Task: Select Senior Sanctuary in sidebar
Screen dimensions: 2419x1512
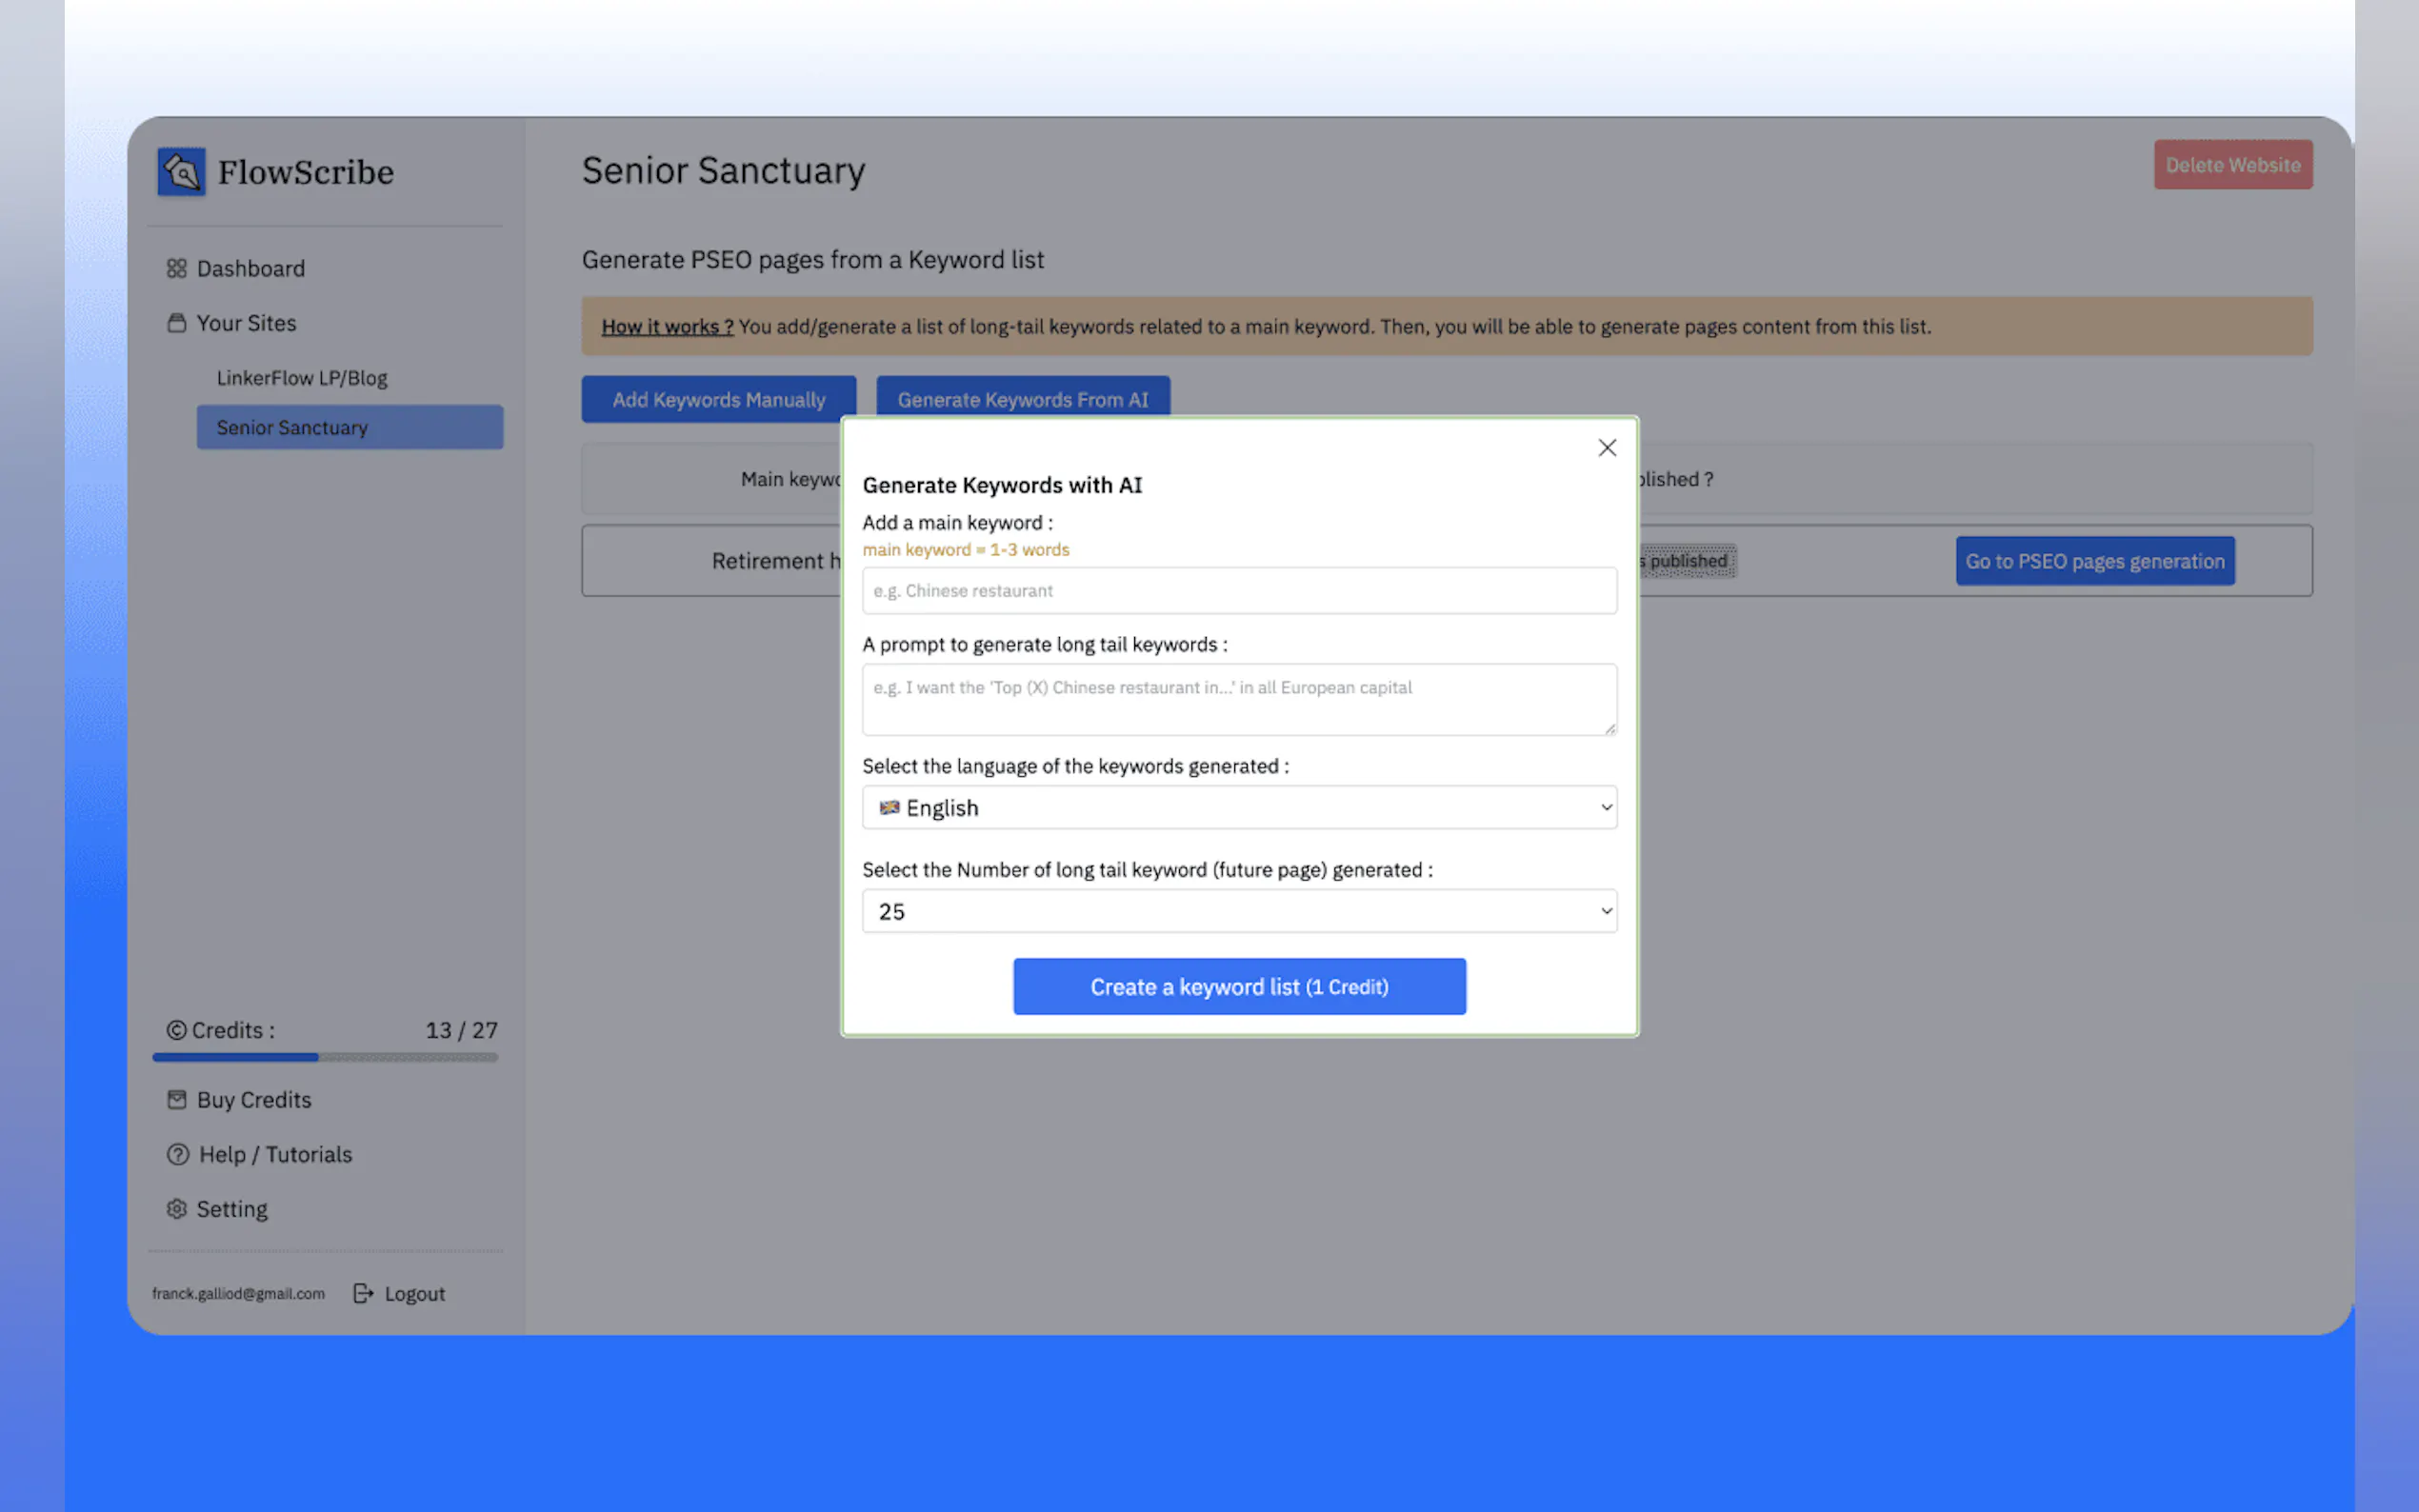Action: tap(349, 428)
